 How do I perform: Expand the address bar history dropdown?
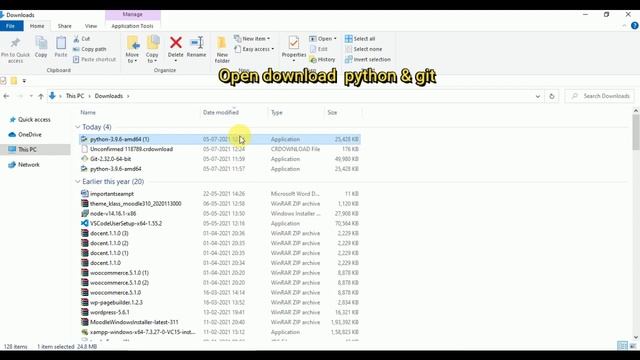point(538,96)
